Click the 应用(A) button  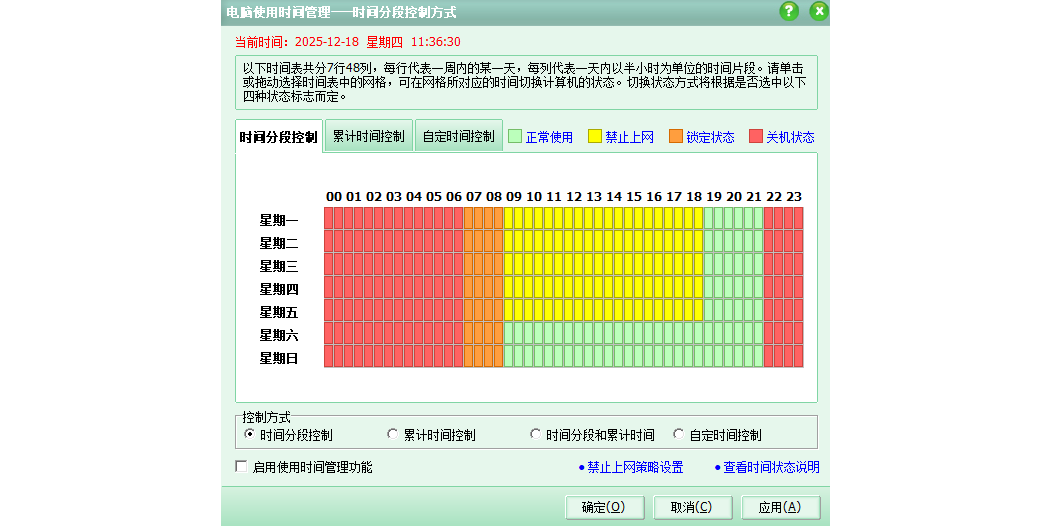780,507
